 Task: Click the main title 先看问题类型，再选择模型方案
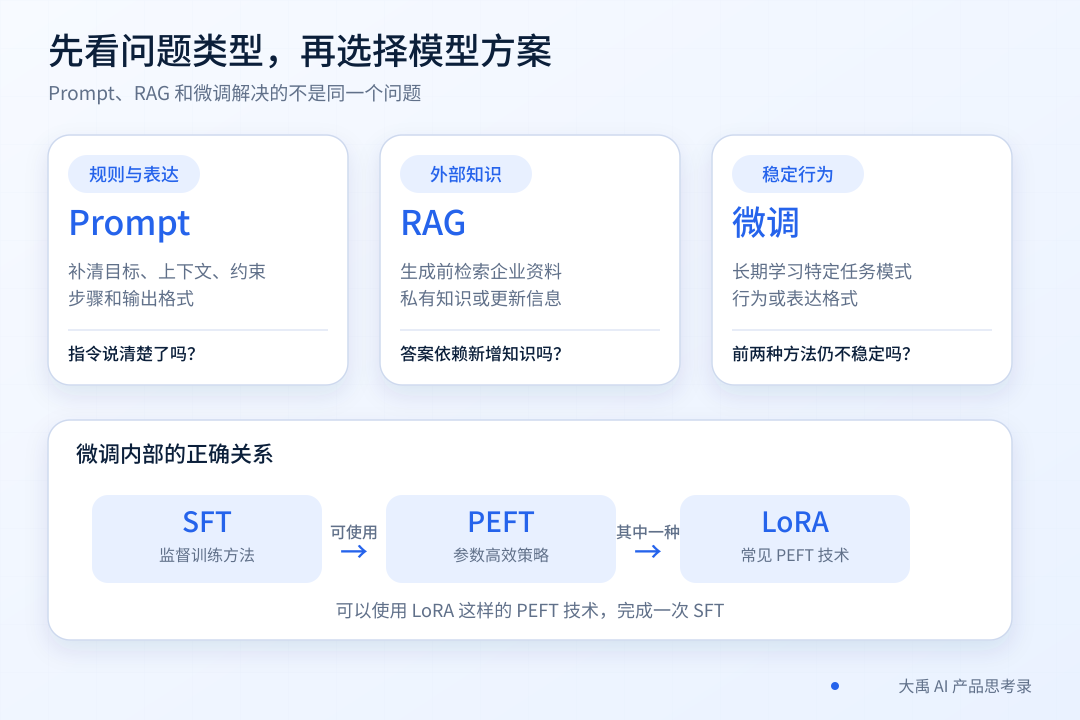[300, 51]
